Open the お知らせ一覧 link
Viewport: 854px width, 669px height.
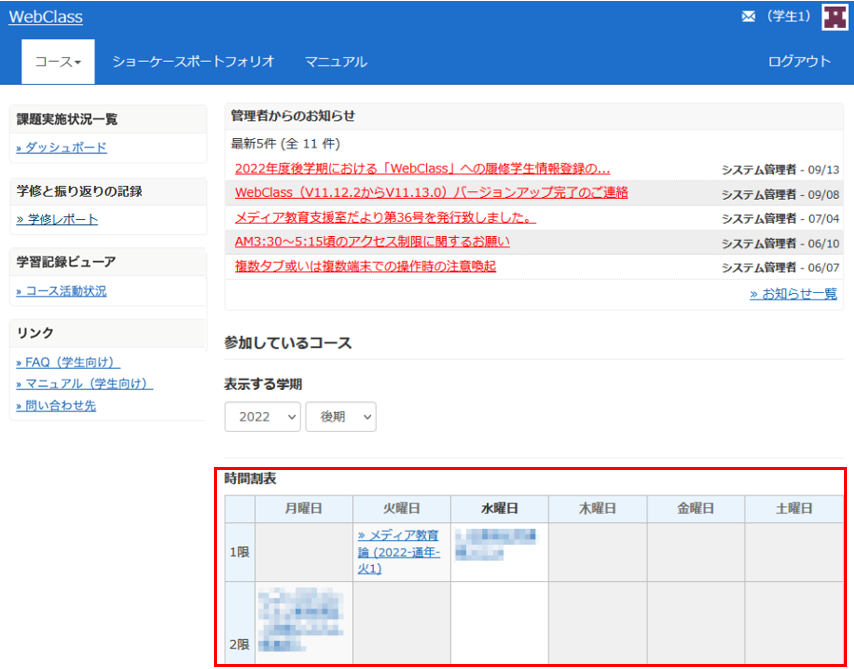click(793, 294)
